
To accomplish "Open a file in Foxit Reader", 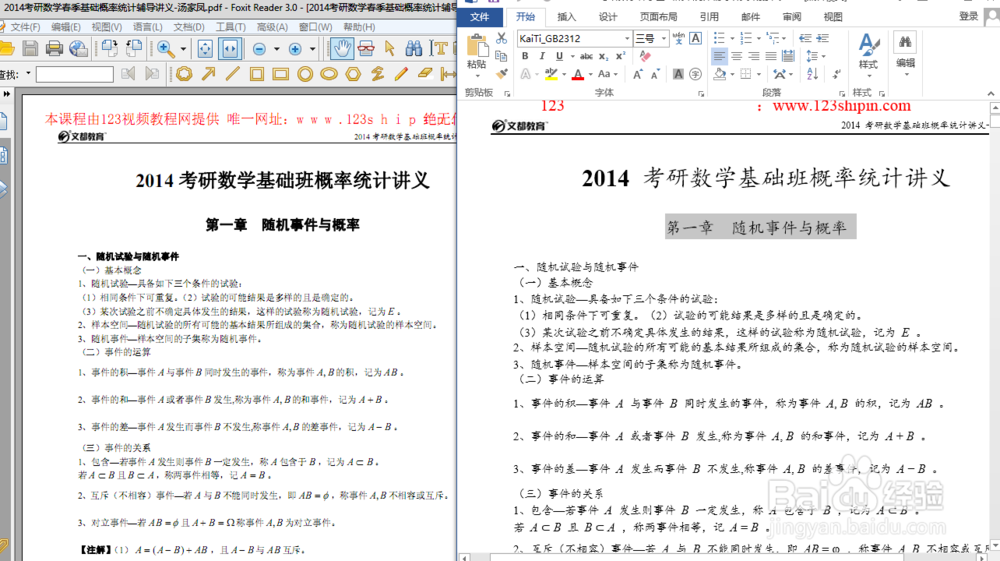I will coord(5,48).
